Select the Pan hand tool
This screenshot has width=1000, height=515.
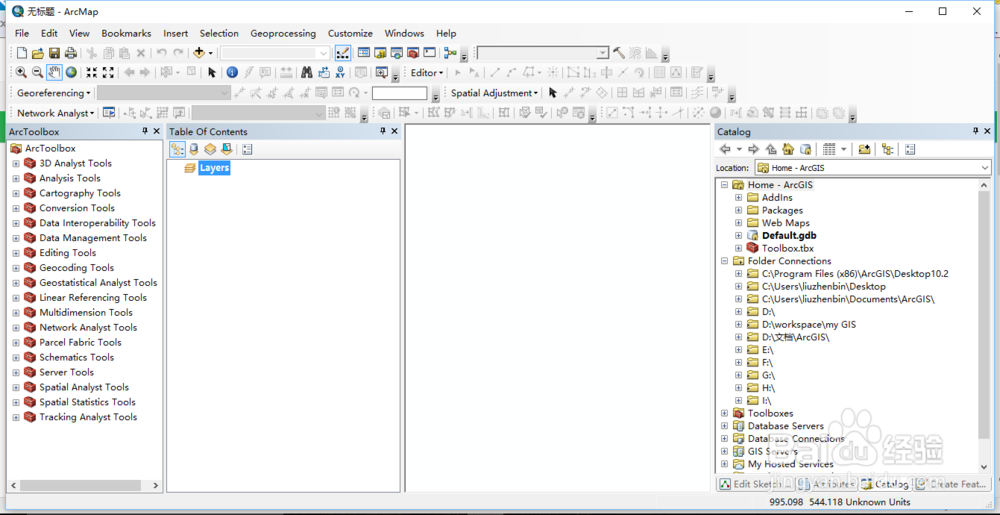[54, 73]
